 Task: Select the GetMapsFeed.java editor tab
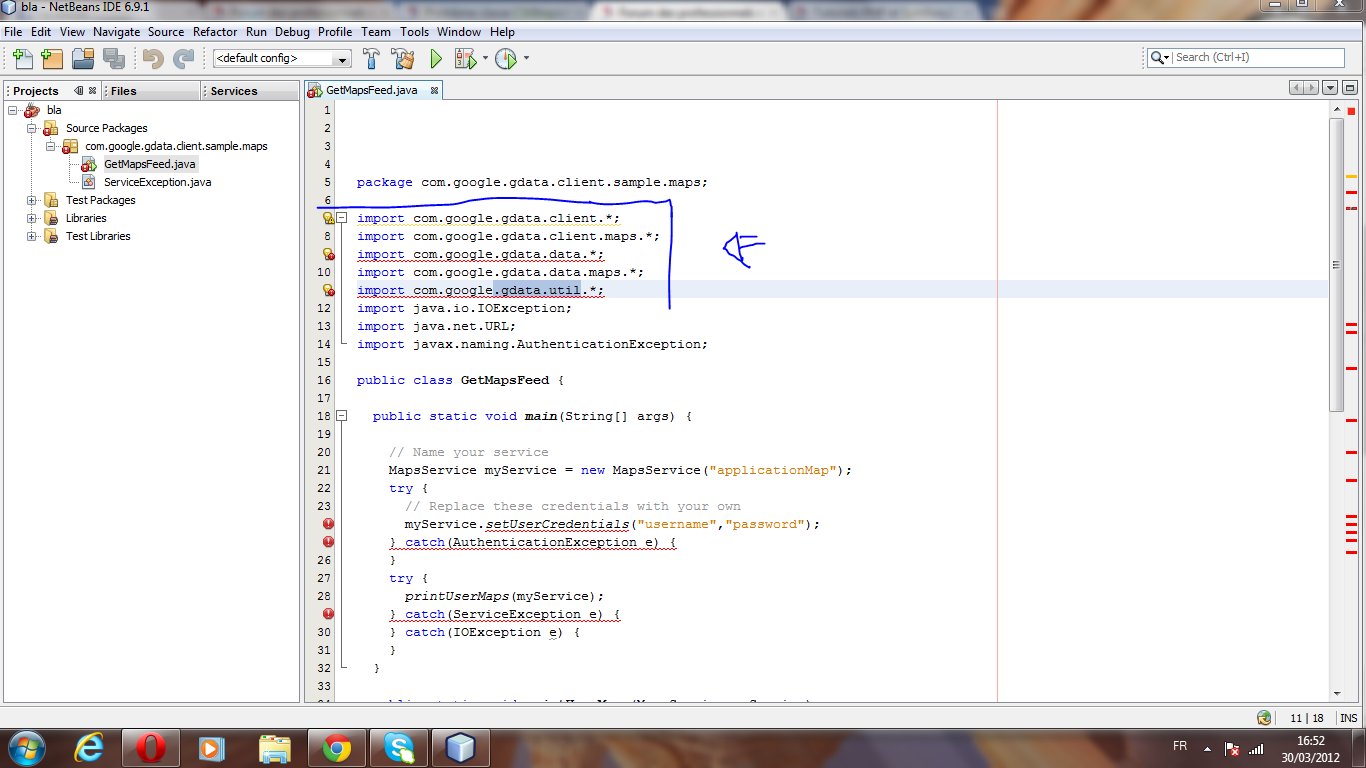[x=371, y=90]
